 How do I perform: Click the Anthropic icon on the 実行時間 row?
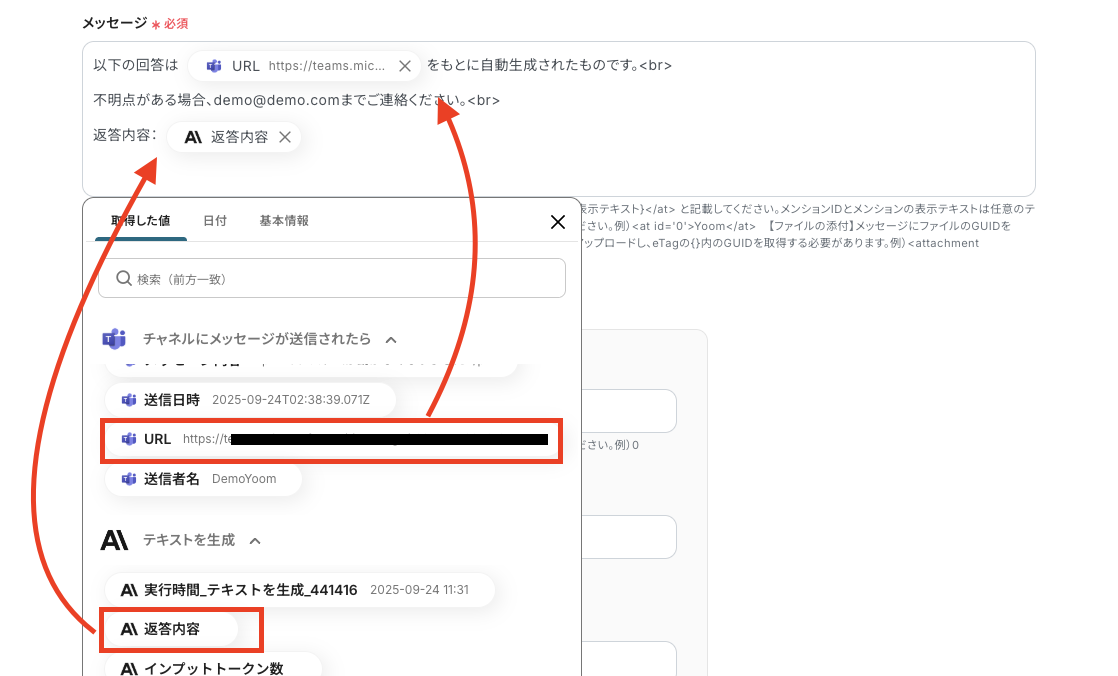(x=129, y=590)
